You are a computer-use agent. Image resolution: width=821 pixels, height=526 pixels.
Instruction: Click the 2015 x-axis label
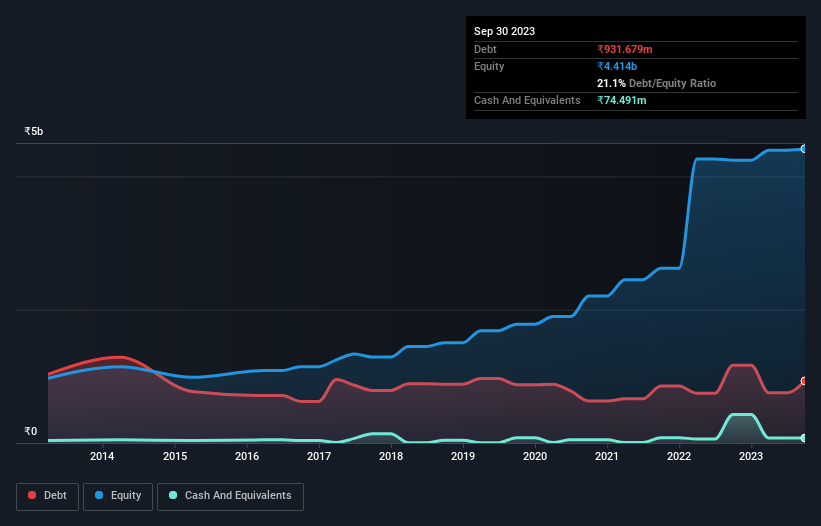(175, 456)
